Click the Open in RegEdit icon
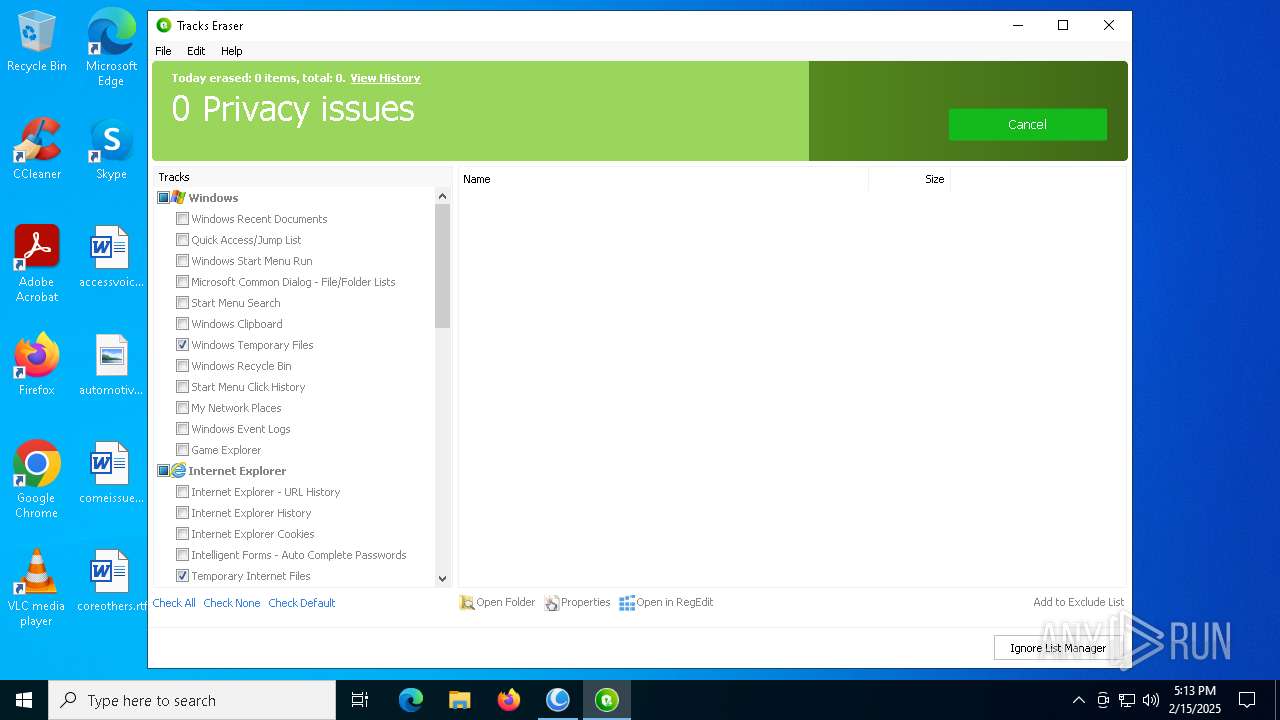The image size is (1280, 720). (x=627, y=603)
